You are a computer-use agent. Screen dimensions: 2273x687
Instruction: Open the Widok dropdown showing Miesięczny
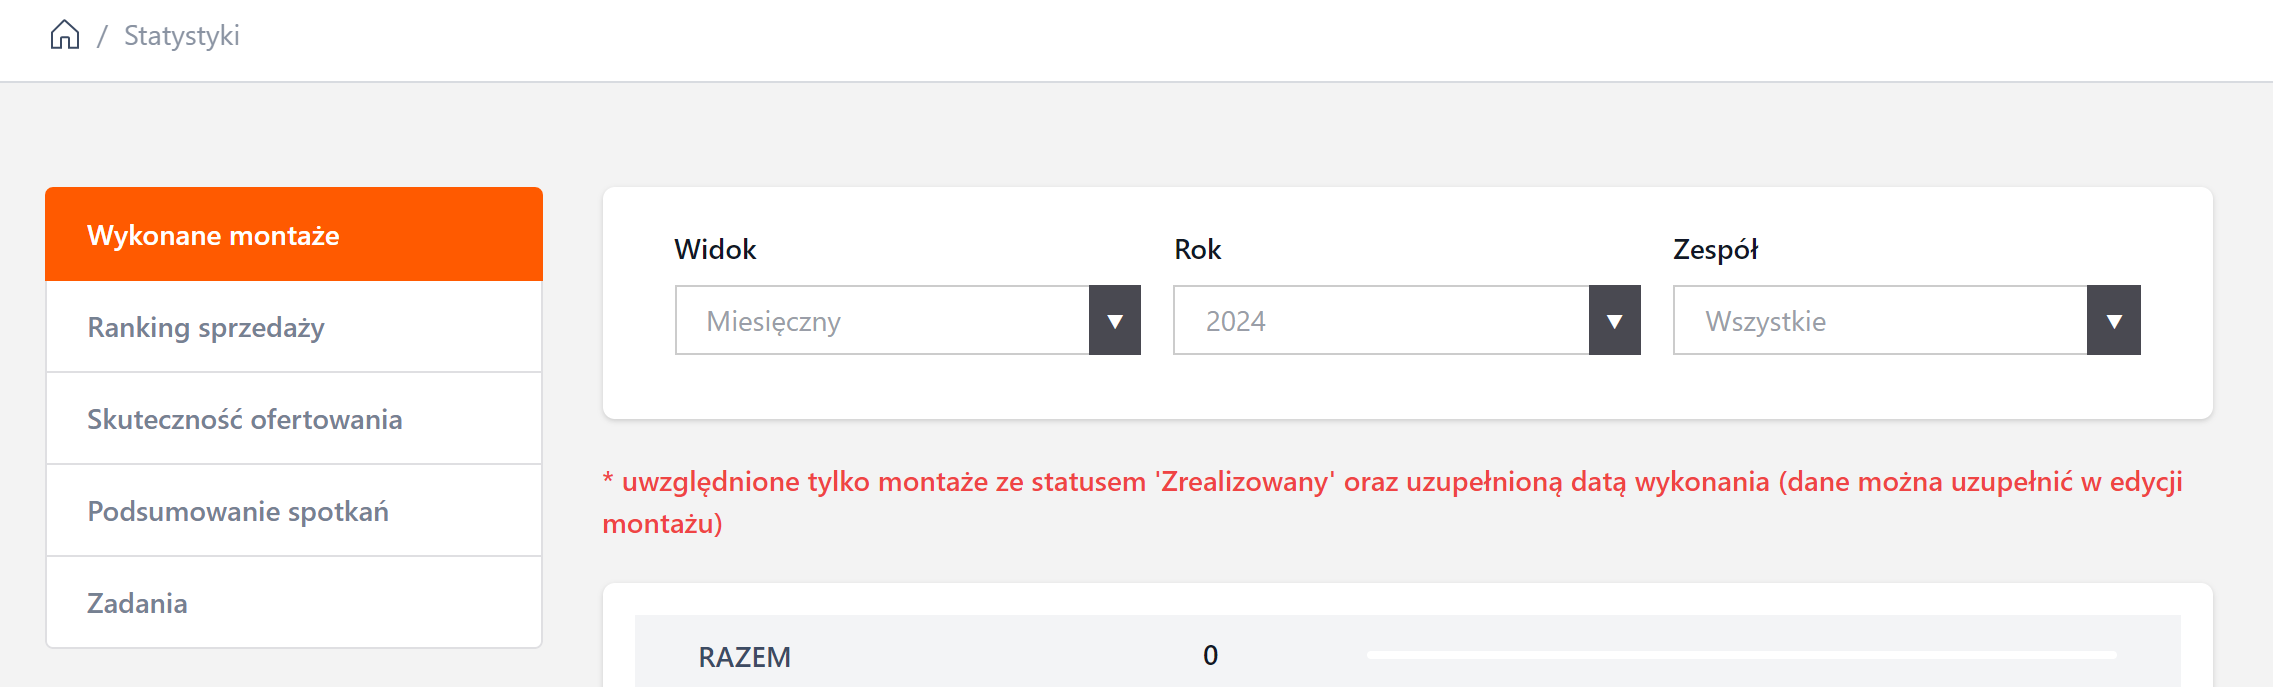tap(882, 321)
